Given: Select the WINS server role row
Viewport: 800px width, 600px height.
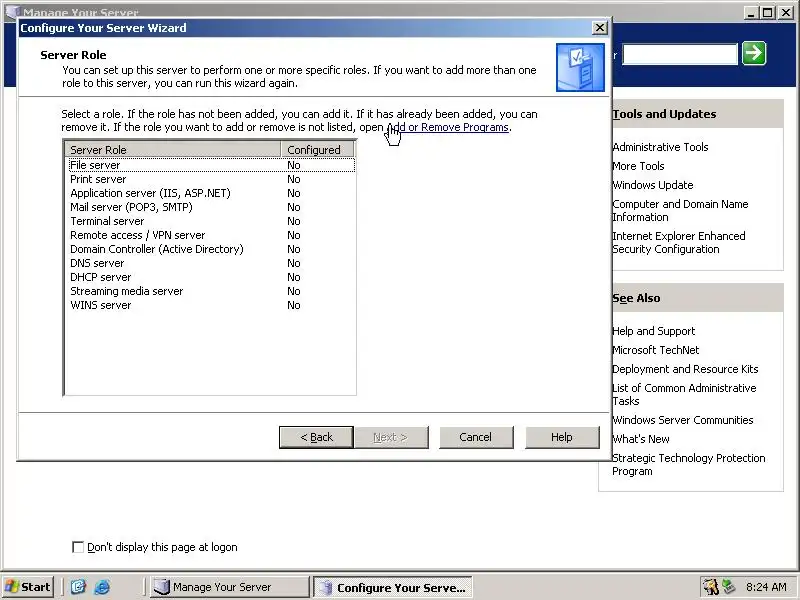Looking at the screenshot, I should tap(211, 305).
